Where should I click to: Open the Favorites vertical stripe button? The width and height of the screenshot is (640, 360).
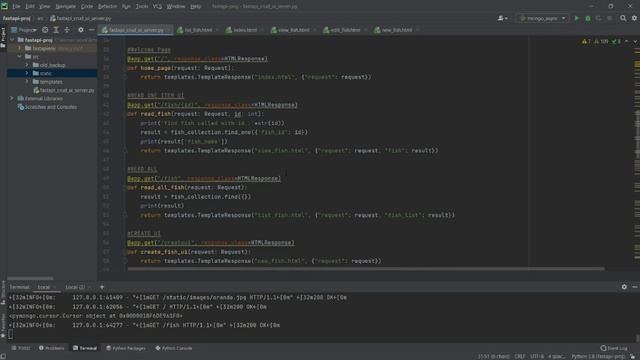click(3, 326)
